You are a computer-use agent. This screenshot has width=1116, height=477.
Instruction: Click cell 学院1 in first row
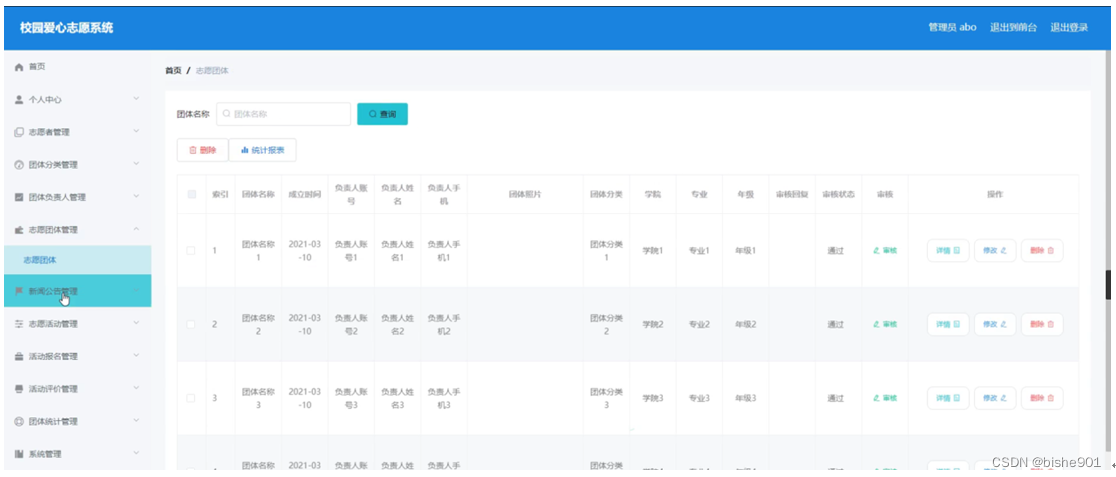(x=653, y=251)
